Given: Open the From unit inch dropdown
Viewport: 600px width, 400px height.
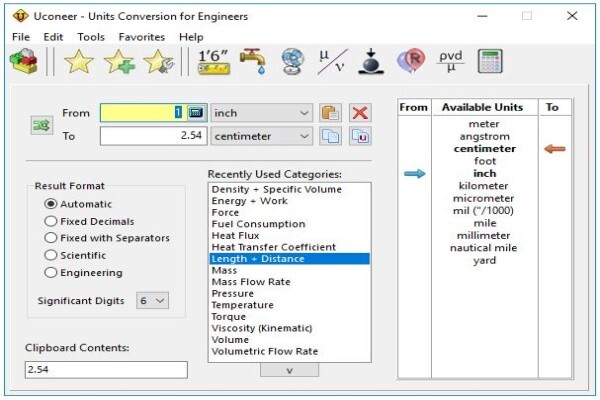Looking at the screenshot, I should point(261,113).
